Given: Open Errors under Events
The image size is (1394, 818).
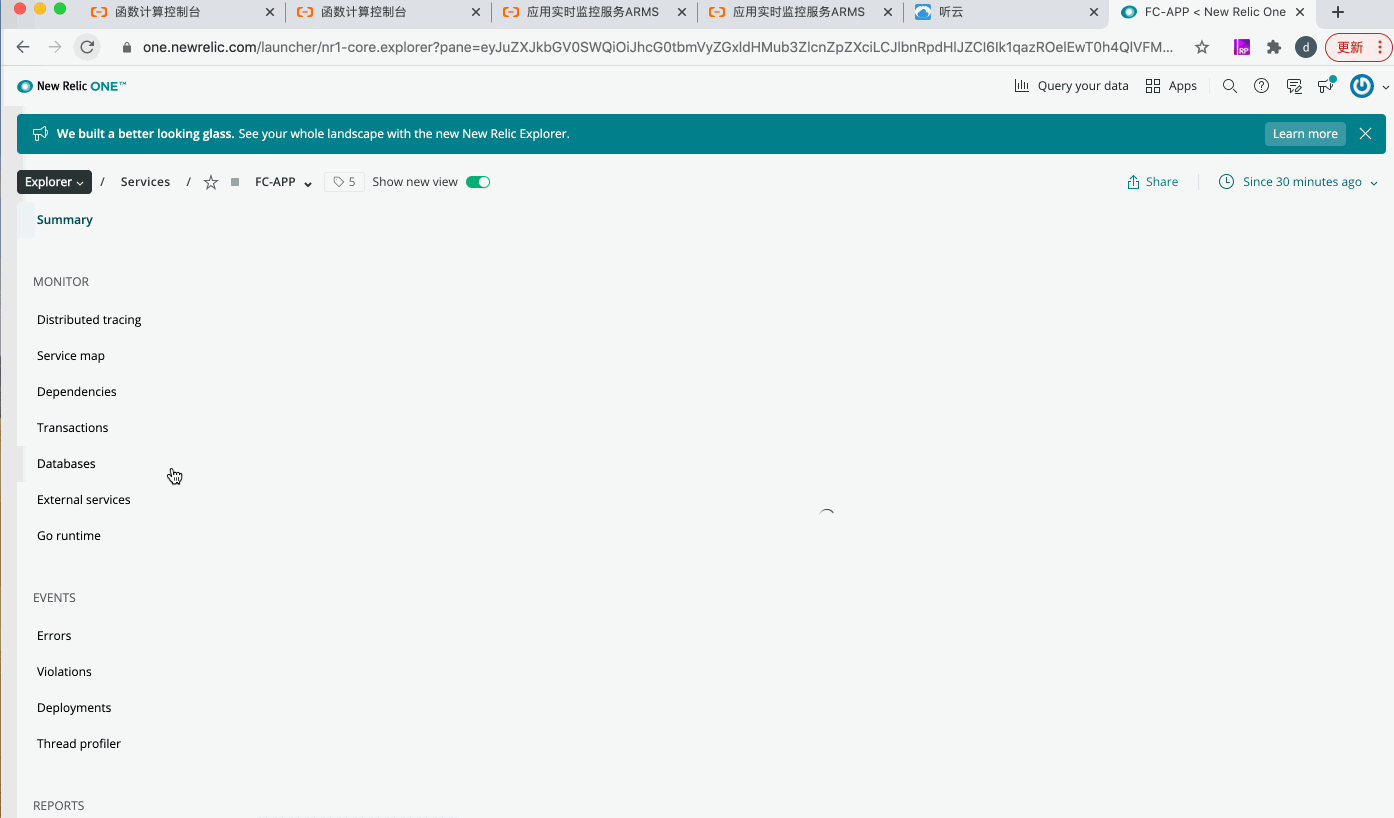Looking at the screenshot, I should click(x=54, y=636).
